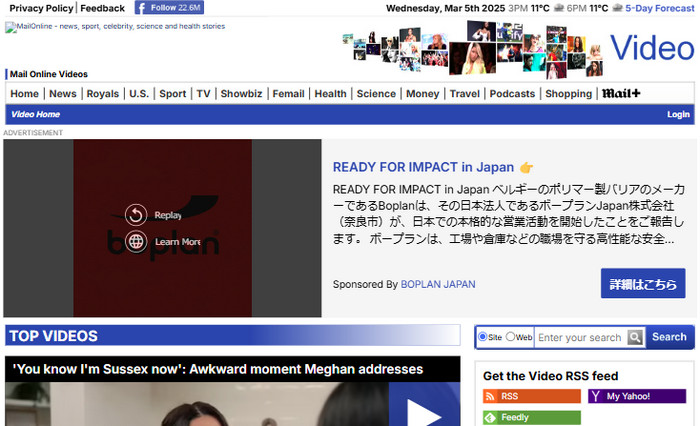Image resolution: width=700 pixels, height=426 pixels.
Task: Click the Search button
Action: point(669,337)
